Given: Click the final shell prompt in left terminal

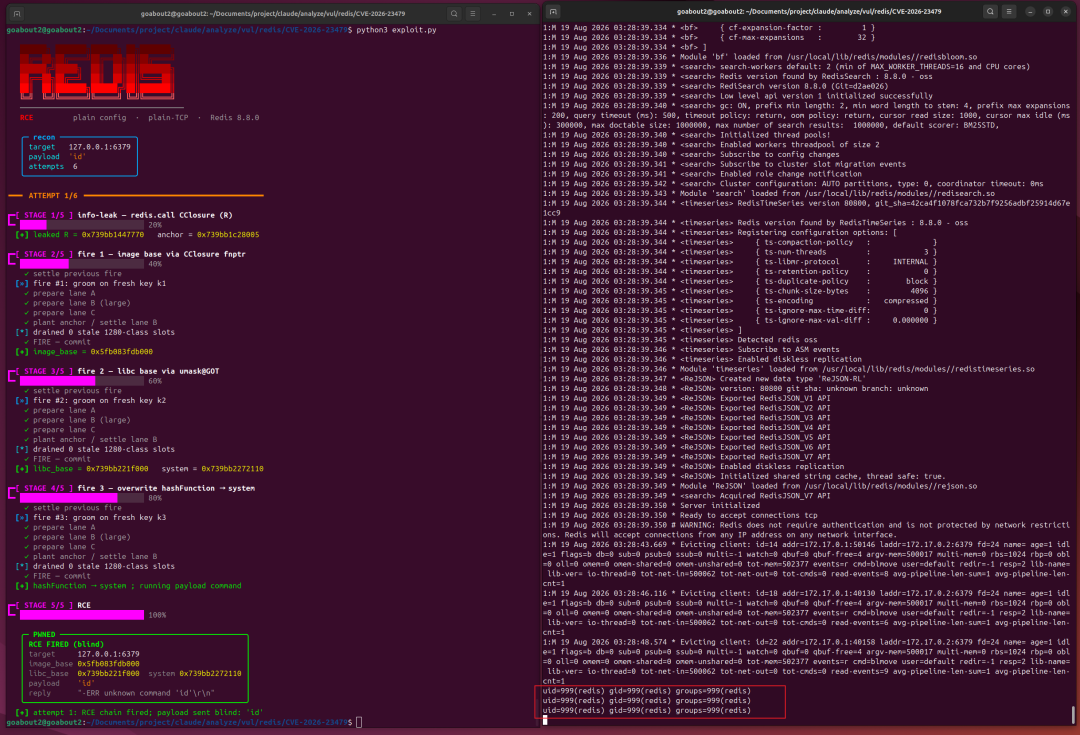Looking at the screenshot, I should click(x=184, y=723).
